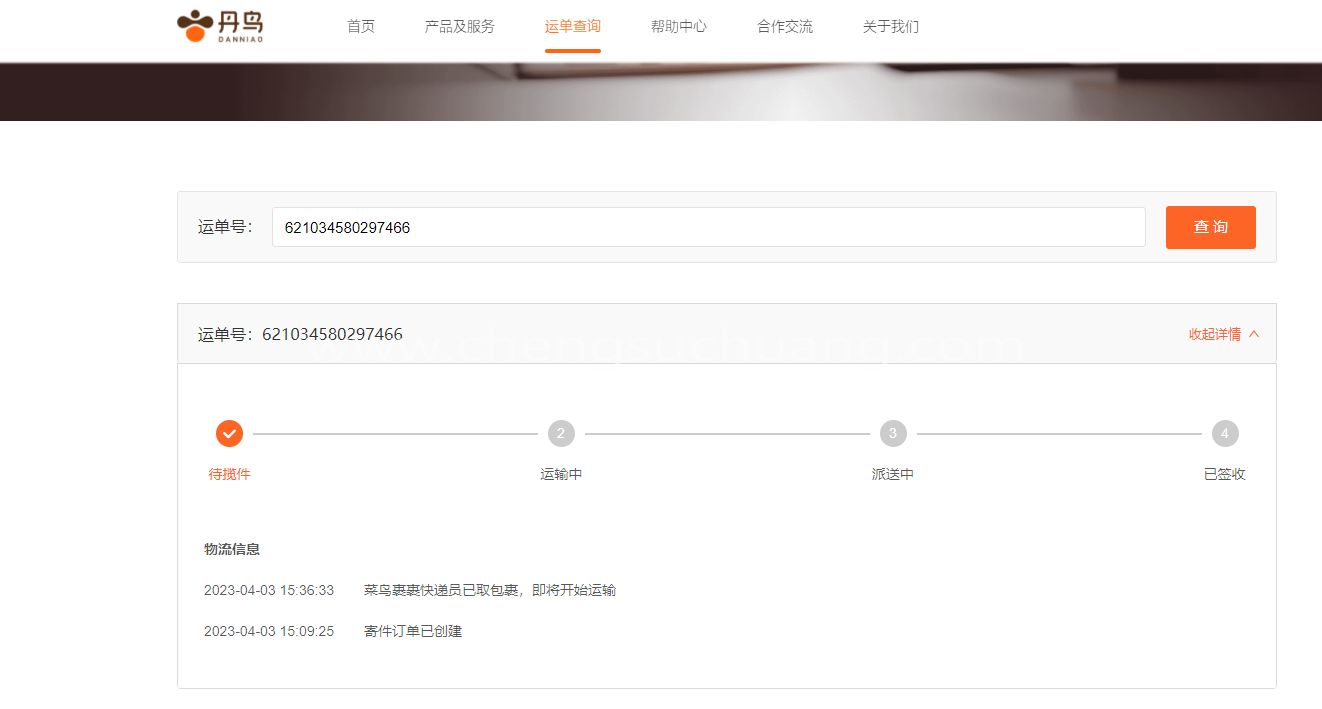
Task: Open 帮助中心 in the navigation
Action: point(679,27)
